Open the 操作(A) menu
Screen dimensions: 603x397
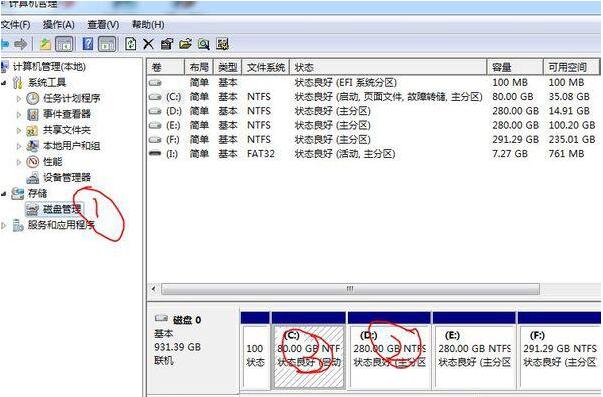(58, 25)
